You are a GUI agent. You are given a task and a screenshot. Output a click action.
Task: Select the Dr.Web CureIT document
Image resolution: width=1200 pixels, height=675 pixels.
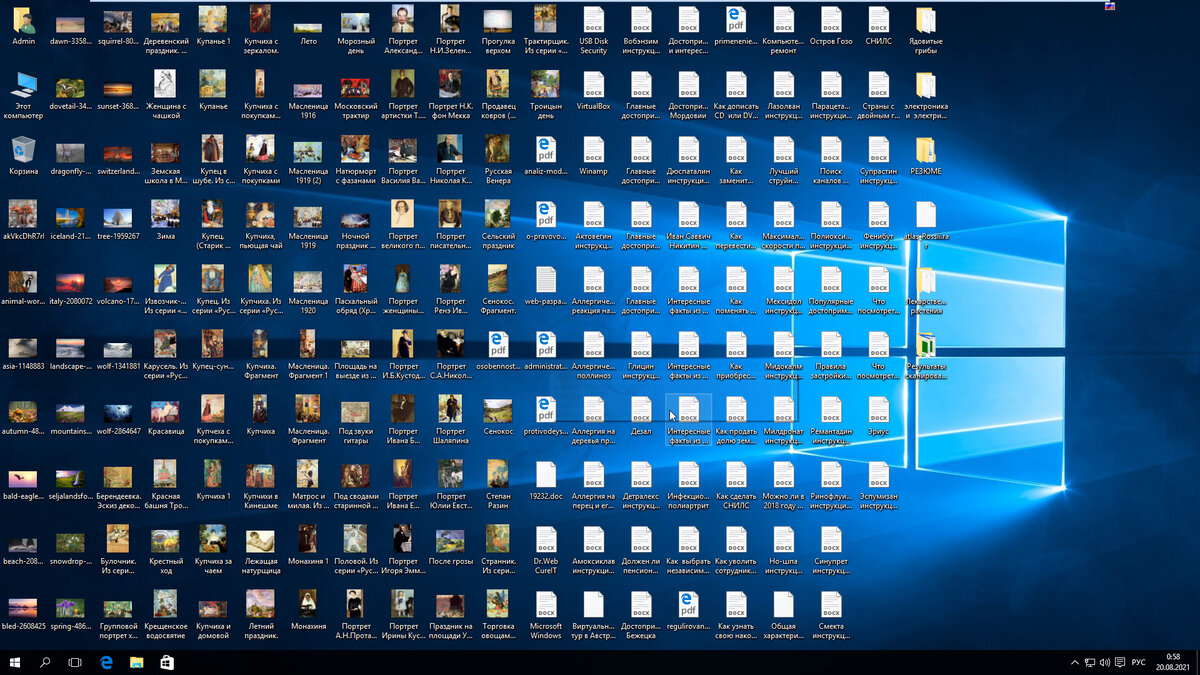tap(545, 540)
